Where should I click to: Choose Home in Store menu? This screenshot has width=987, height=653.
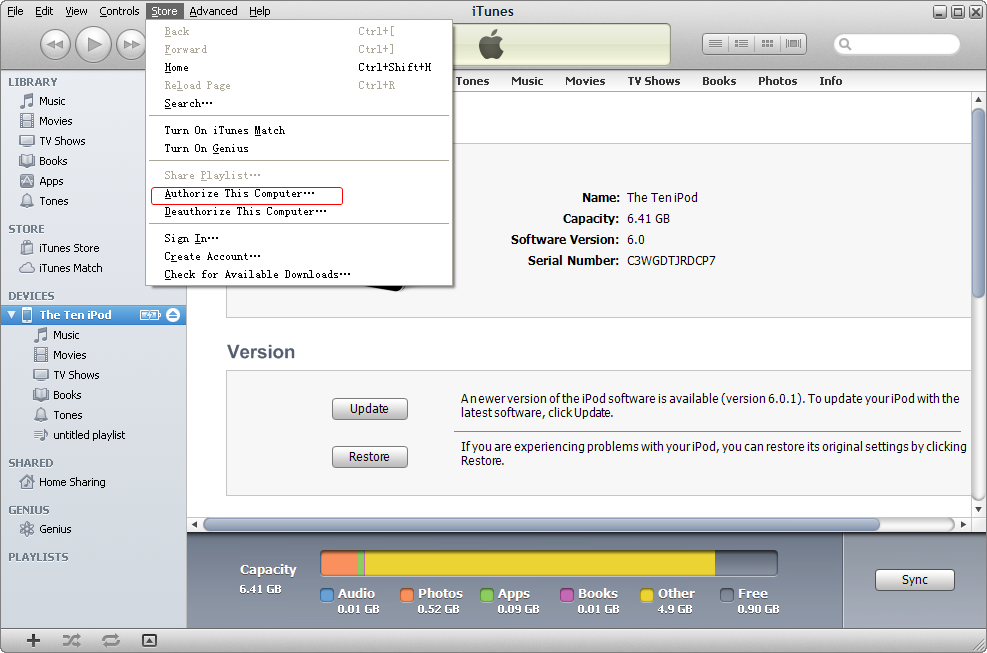point(299,67)
